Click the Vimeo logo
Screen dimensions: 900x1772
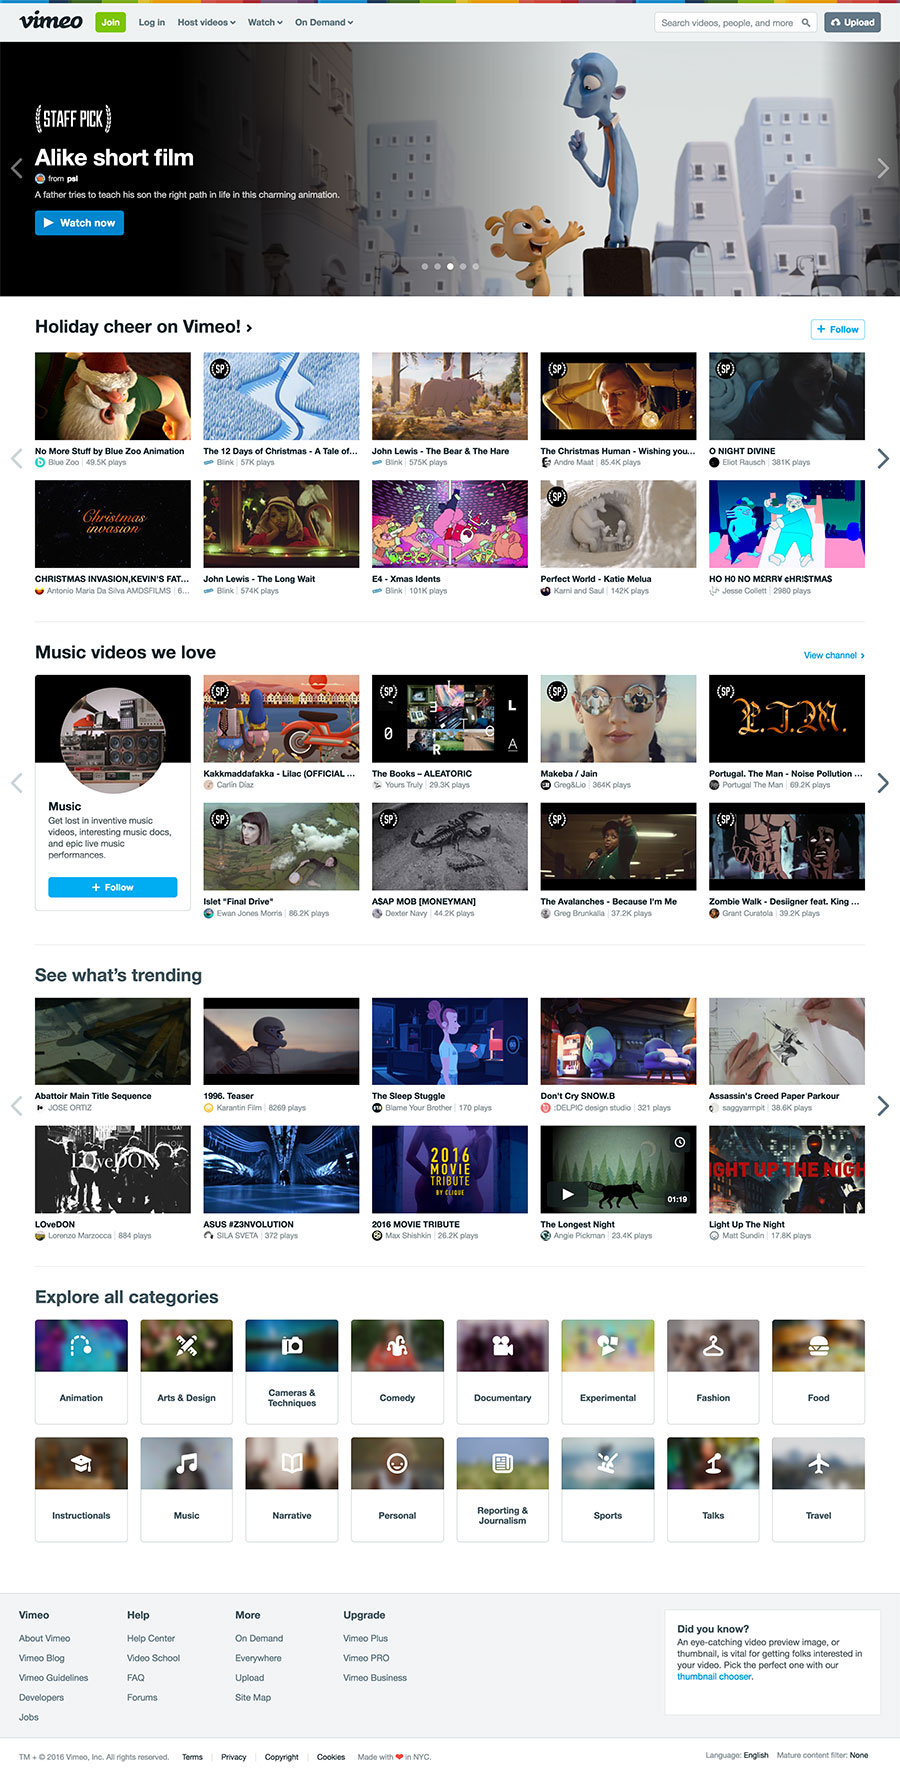coord(51,20)
